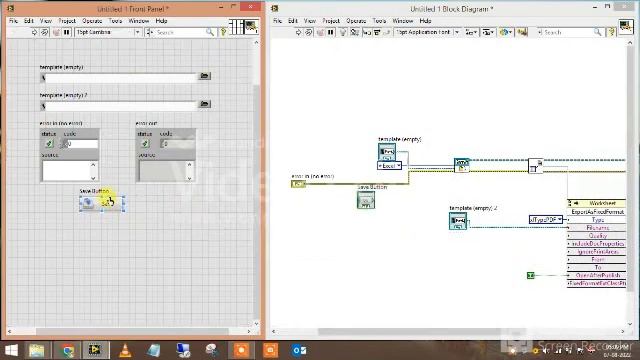The image size is (640, 360).
Task: Open the Align Objects dropdown
Action: pyautogui.click(x=471, y=32)
